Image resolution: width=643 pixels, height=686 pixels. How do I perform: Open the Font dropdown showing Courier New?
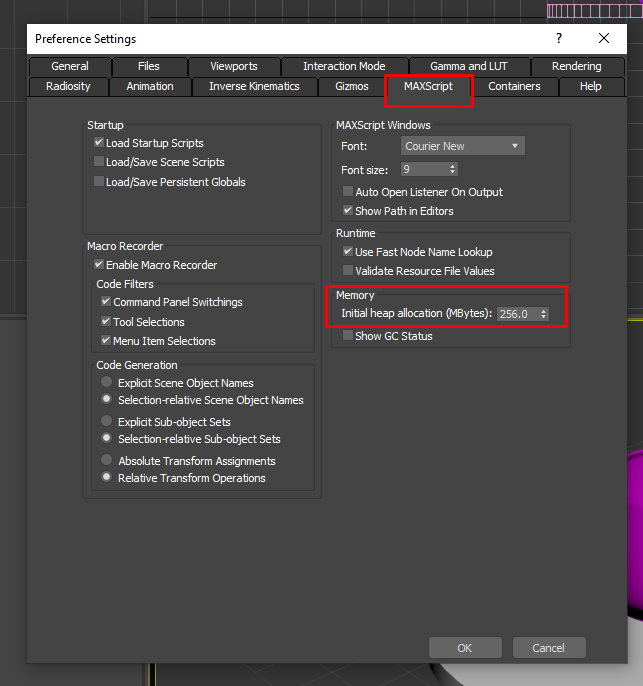(x=463, y=146)
